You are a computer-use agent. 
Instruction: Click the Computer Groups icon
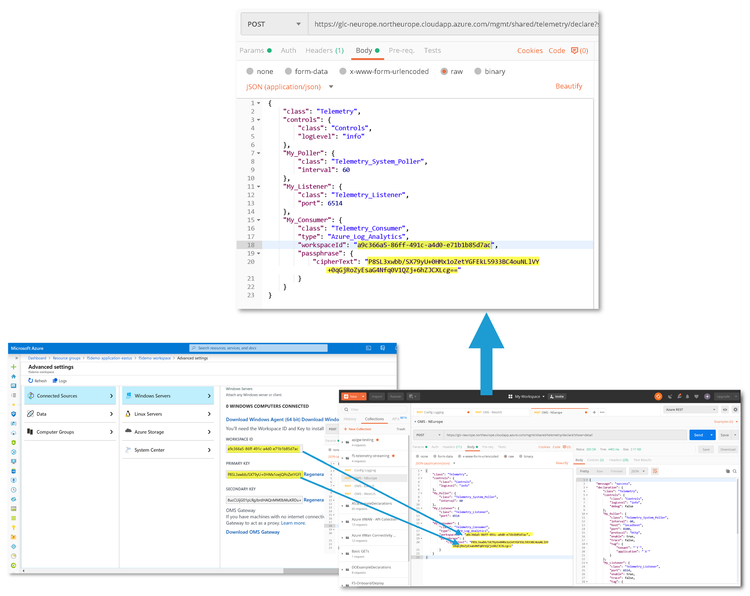tap(31, 431)
